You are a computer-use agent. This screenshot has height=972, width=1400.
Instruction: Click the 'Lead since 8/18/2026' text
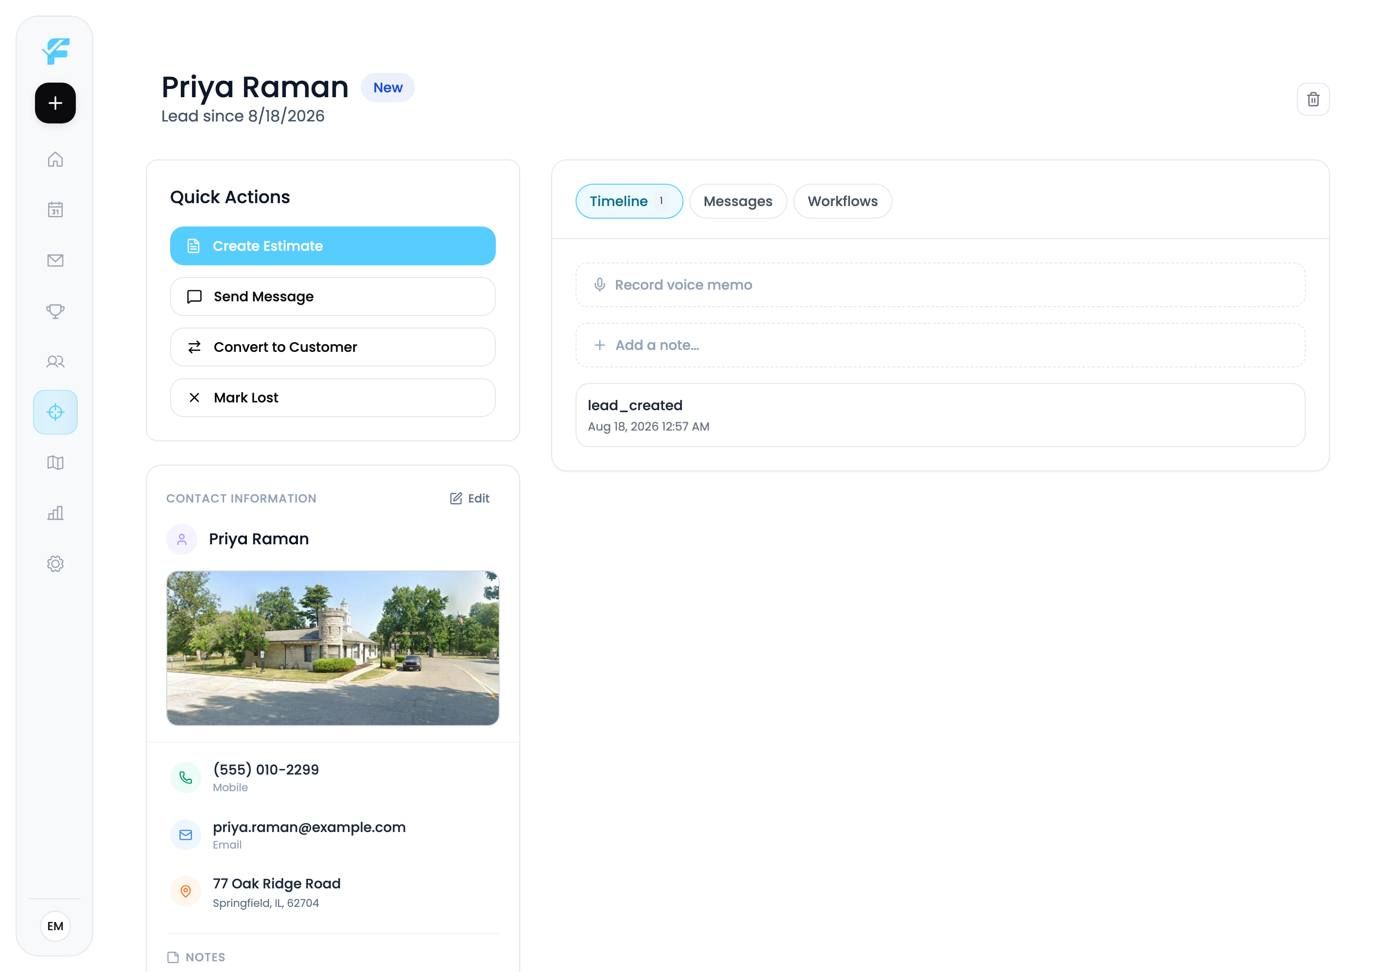point(243,116)
